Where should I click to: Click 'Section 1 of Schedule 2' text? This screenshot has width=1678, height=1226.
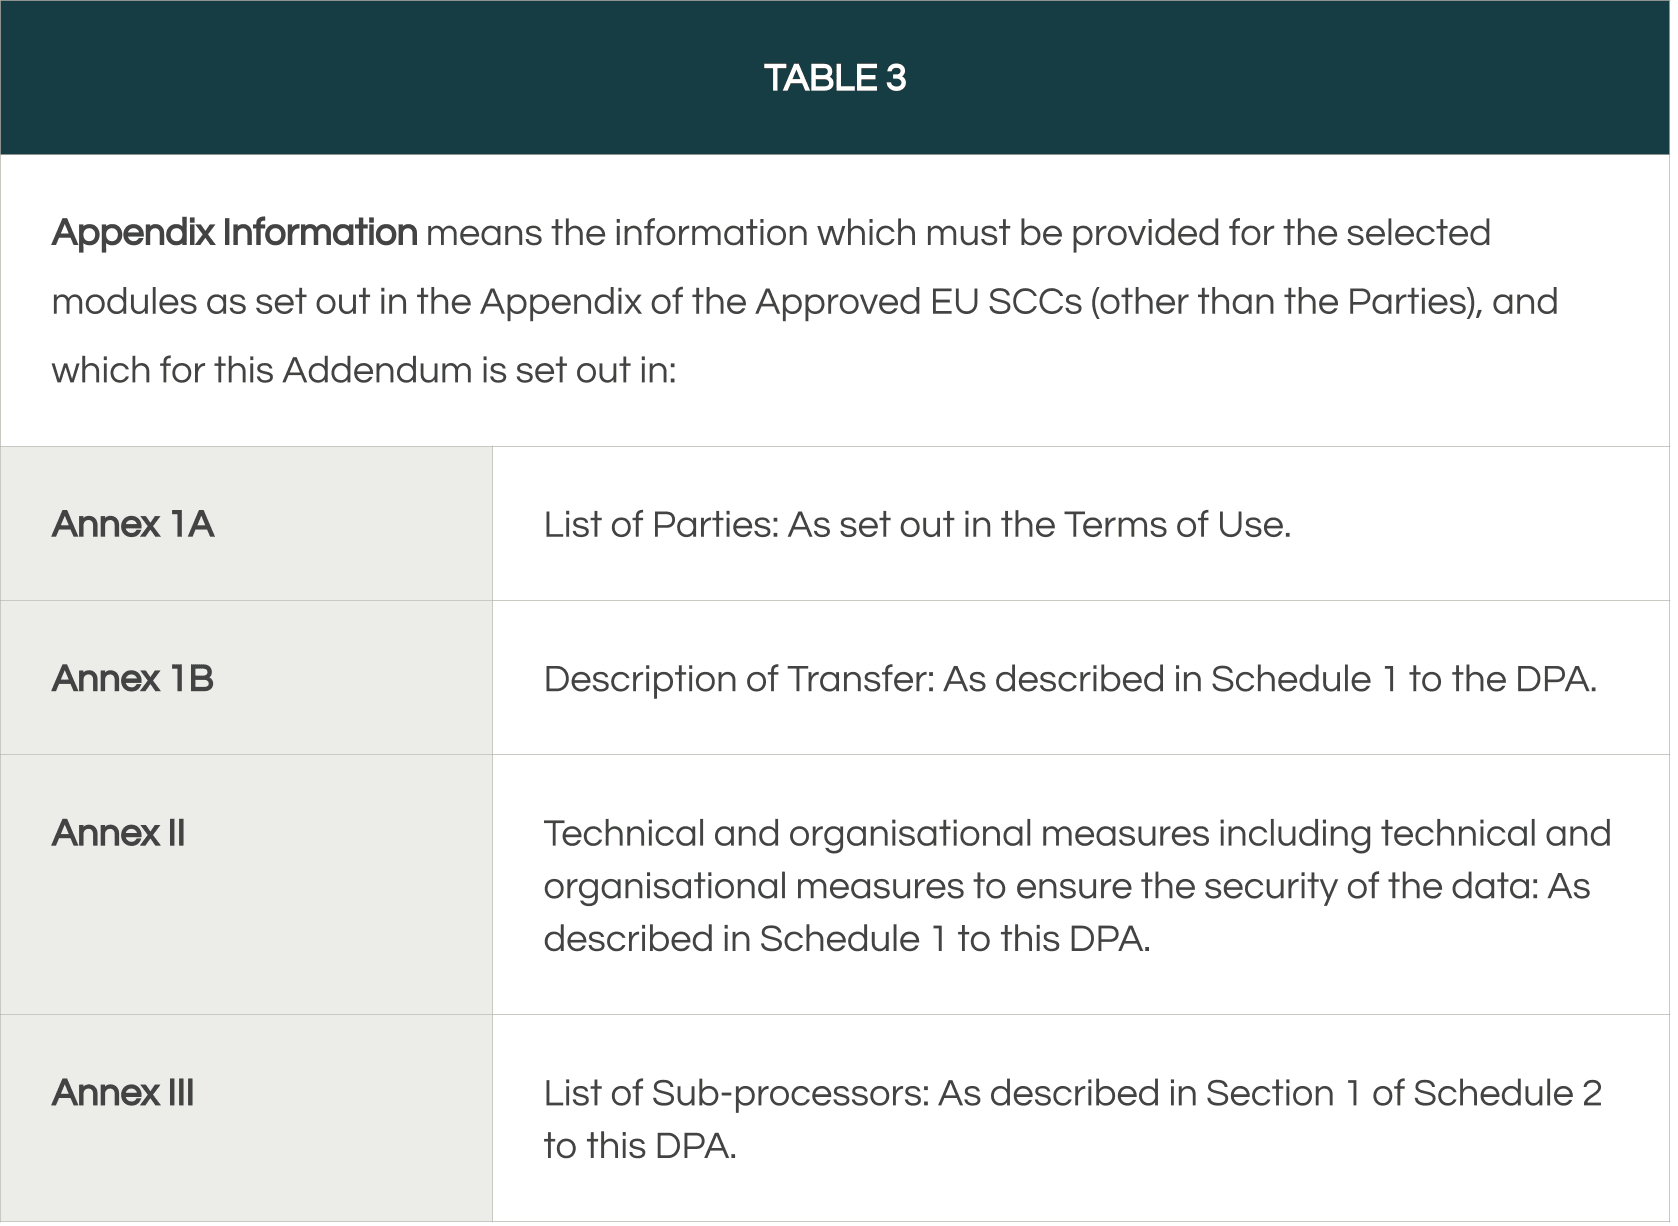pos(1405,1095)
